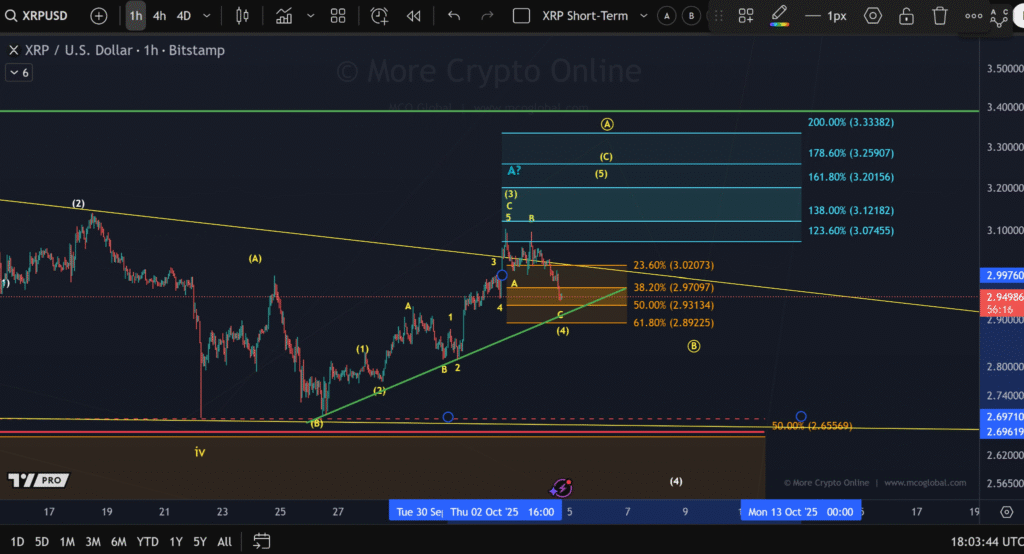Pick the drawing line color pencil swatch

click(x=779, y=16)
